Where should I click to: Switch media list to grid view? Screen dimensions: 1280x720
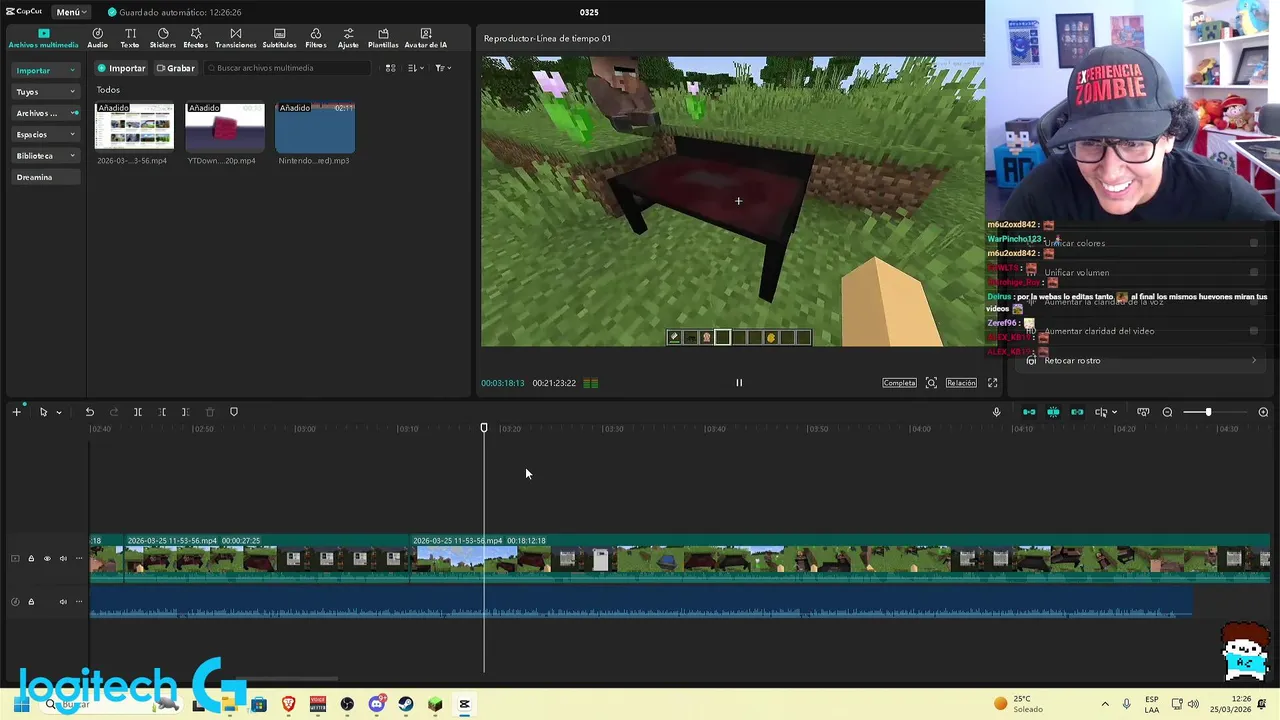click(x=390, y=68)
